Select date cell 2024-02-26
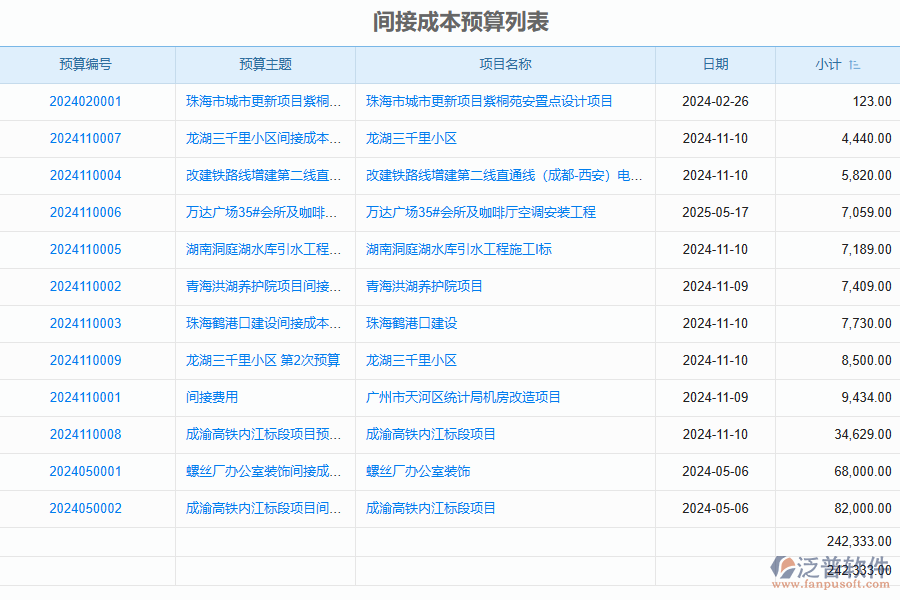The image size is (900, 600). [x=715, y=102]
